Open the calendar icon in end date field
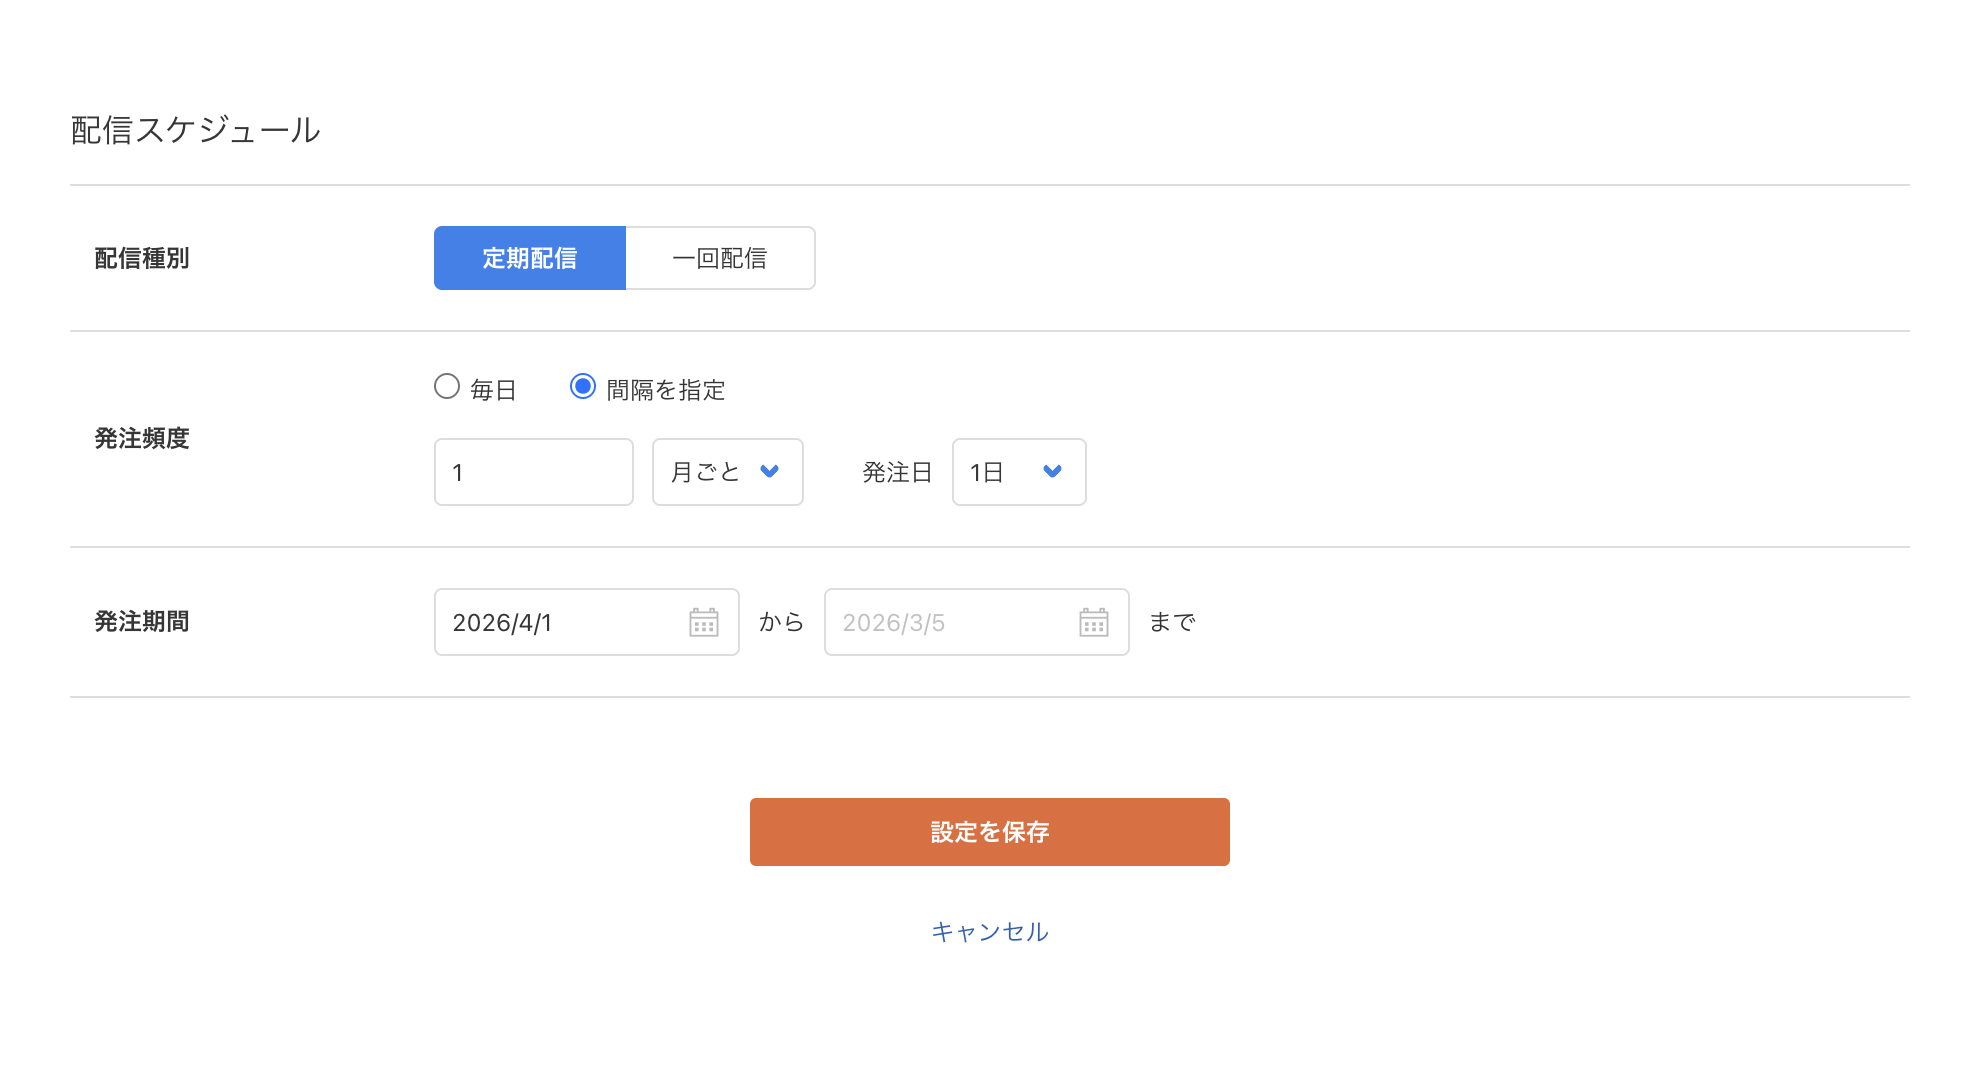 (1094, 622)
